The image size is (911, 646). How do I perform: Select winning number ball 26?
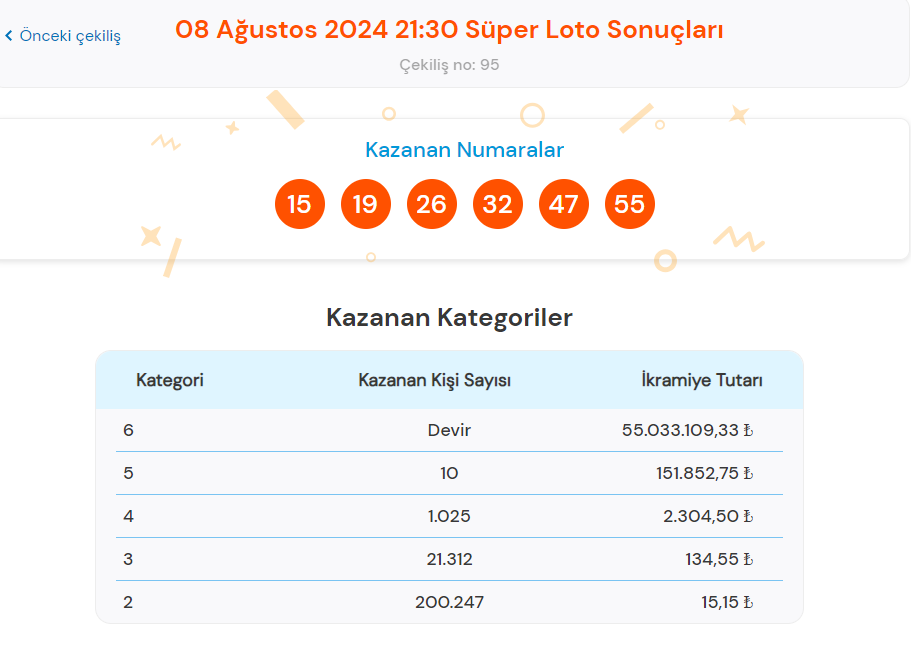(432, 204)
